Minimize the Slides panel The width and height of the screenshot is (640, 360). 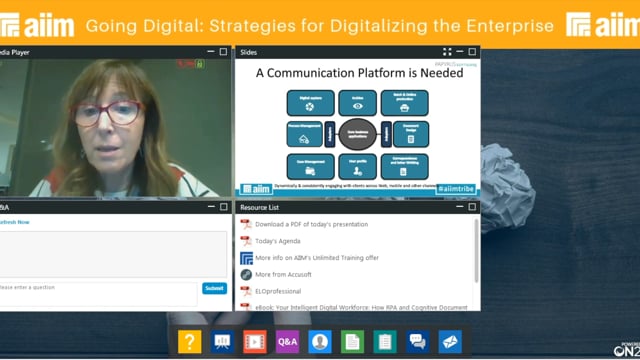[x=460, y=52]
